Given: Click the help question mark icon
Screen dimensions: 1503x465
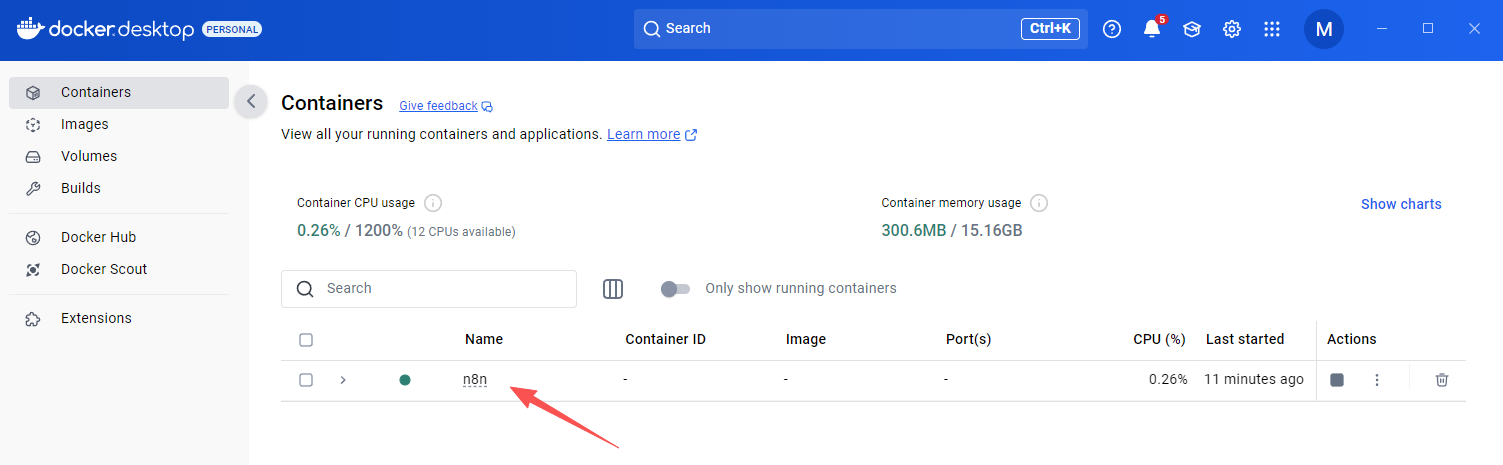Looking at the screenshot, I should pos(1112,29).
